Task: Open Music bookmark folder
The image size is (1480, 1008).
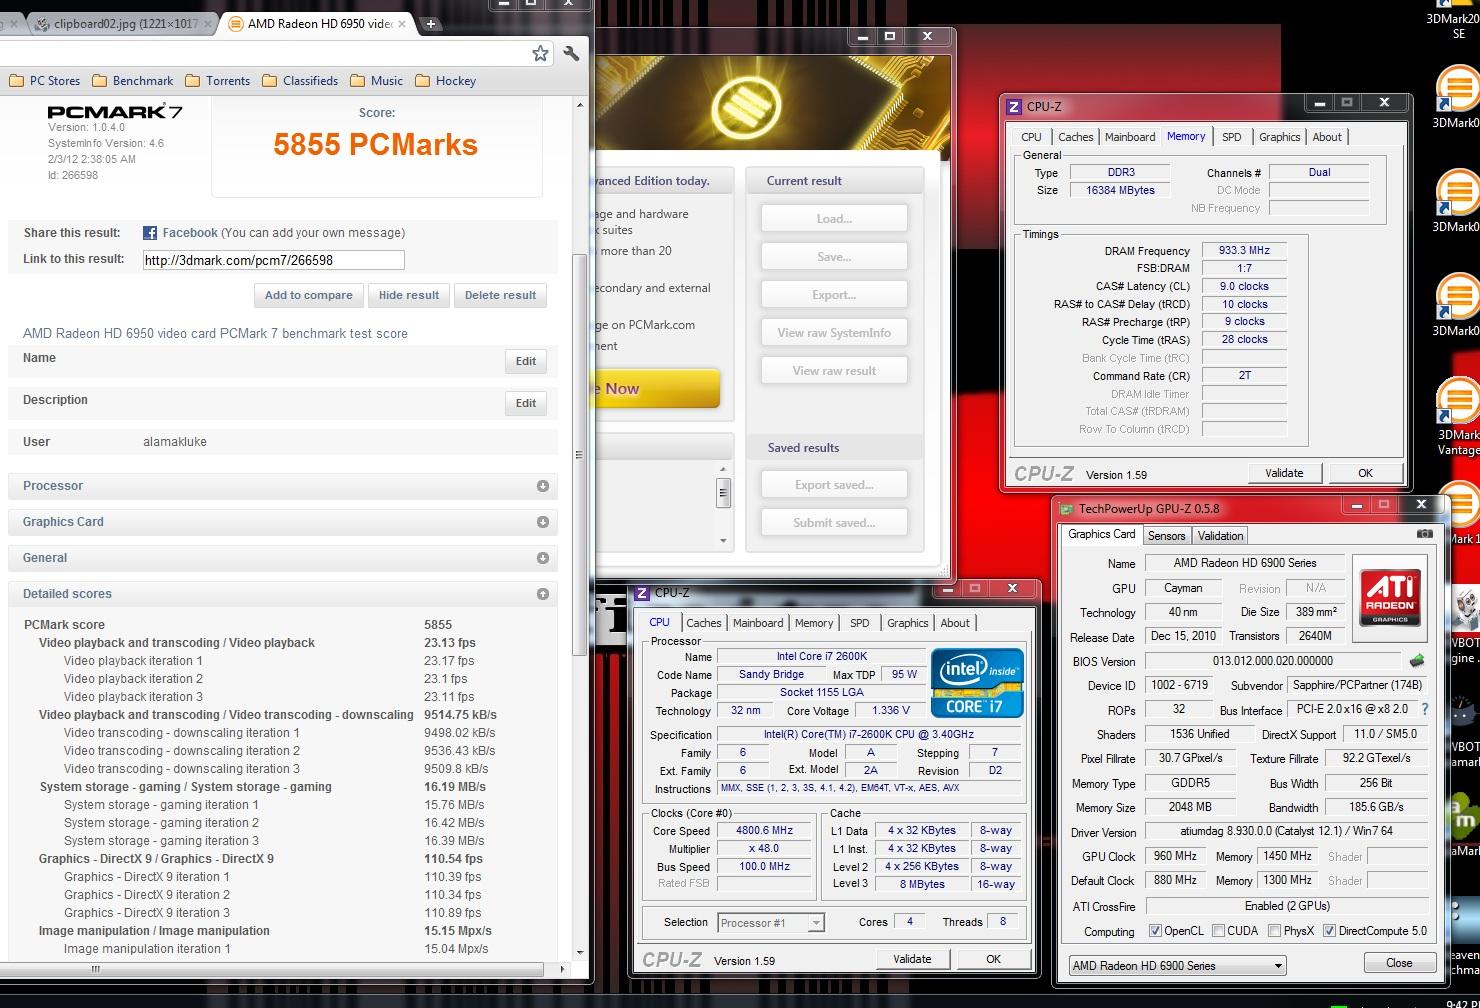Action: (376, 81)
